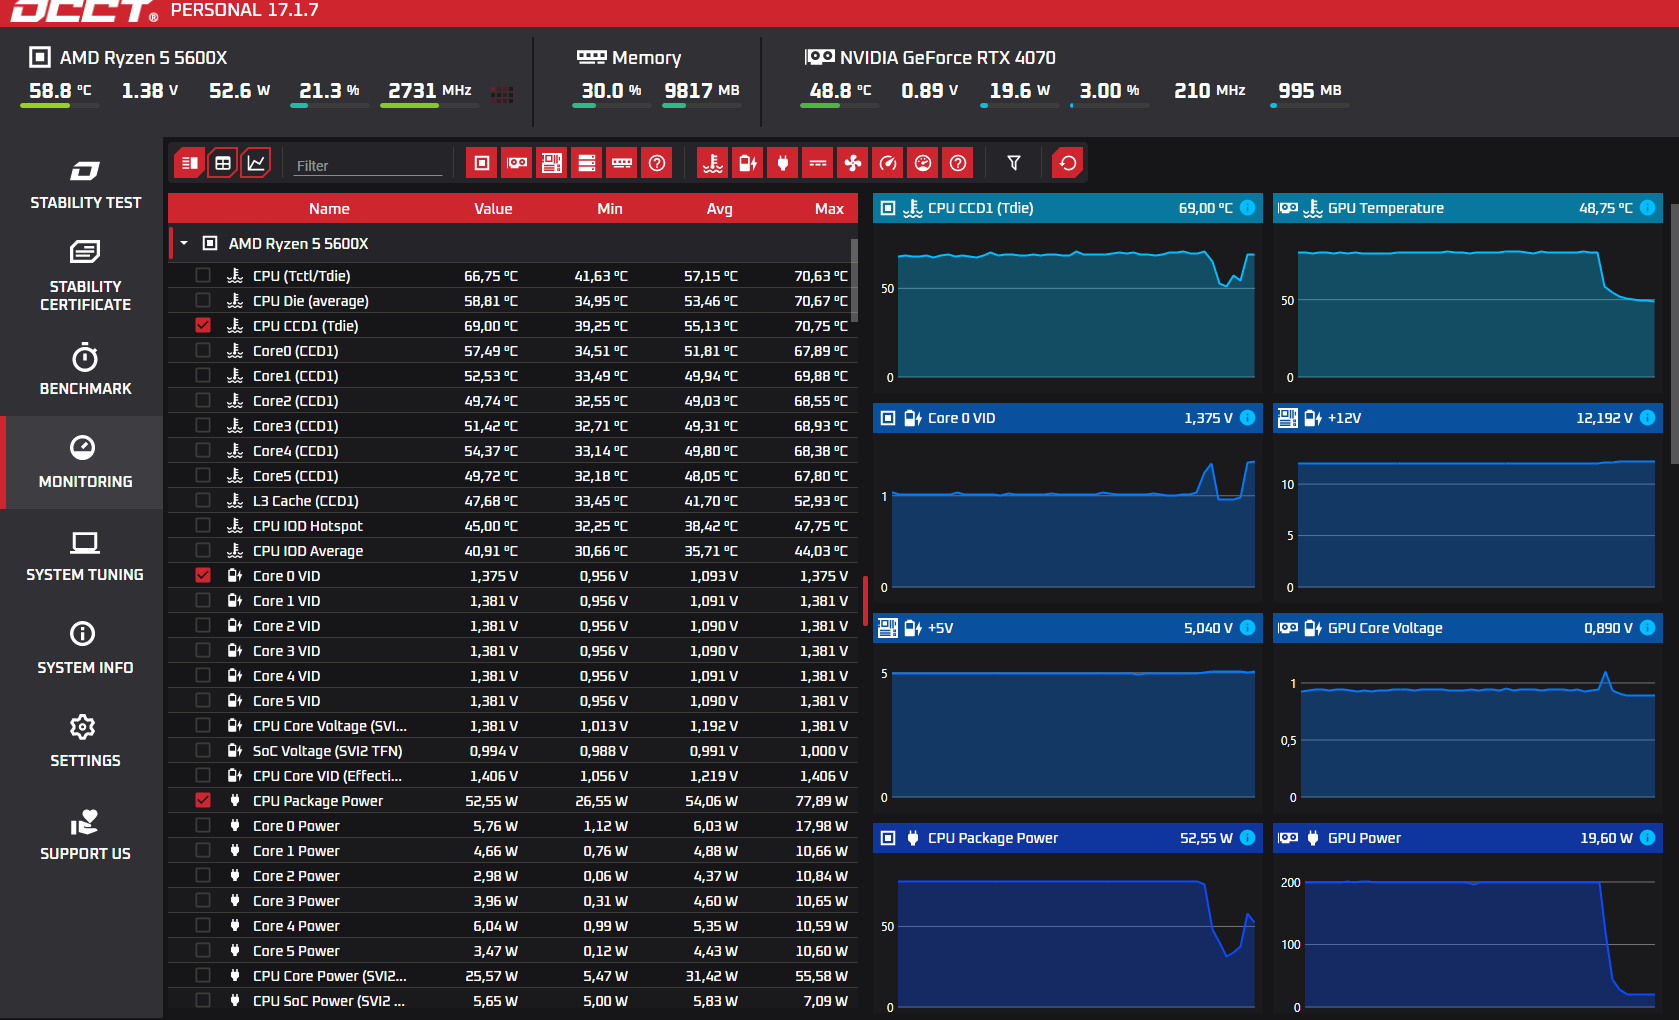This screenshot has height=1020, width=1679.
Task: Open info for Core 0 VID graph
Action: (1247, 418)
